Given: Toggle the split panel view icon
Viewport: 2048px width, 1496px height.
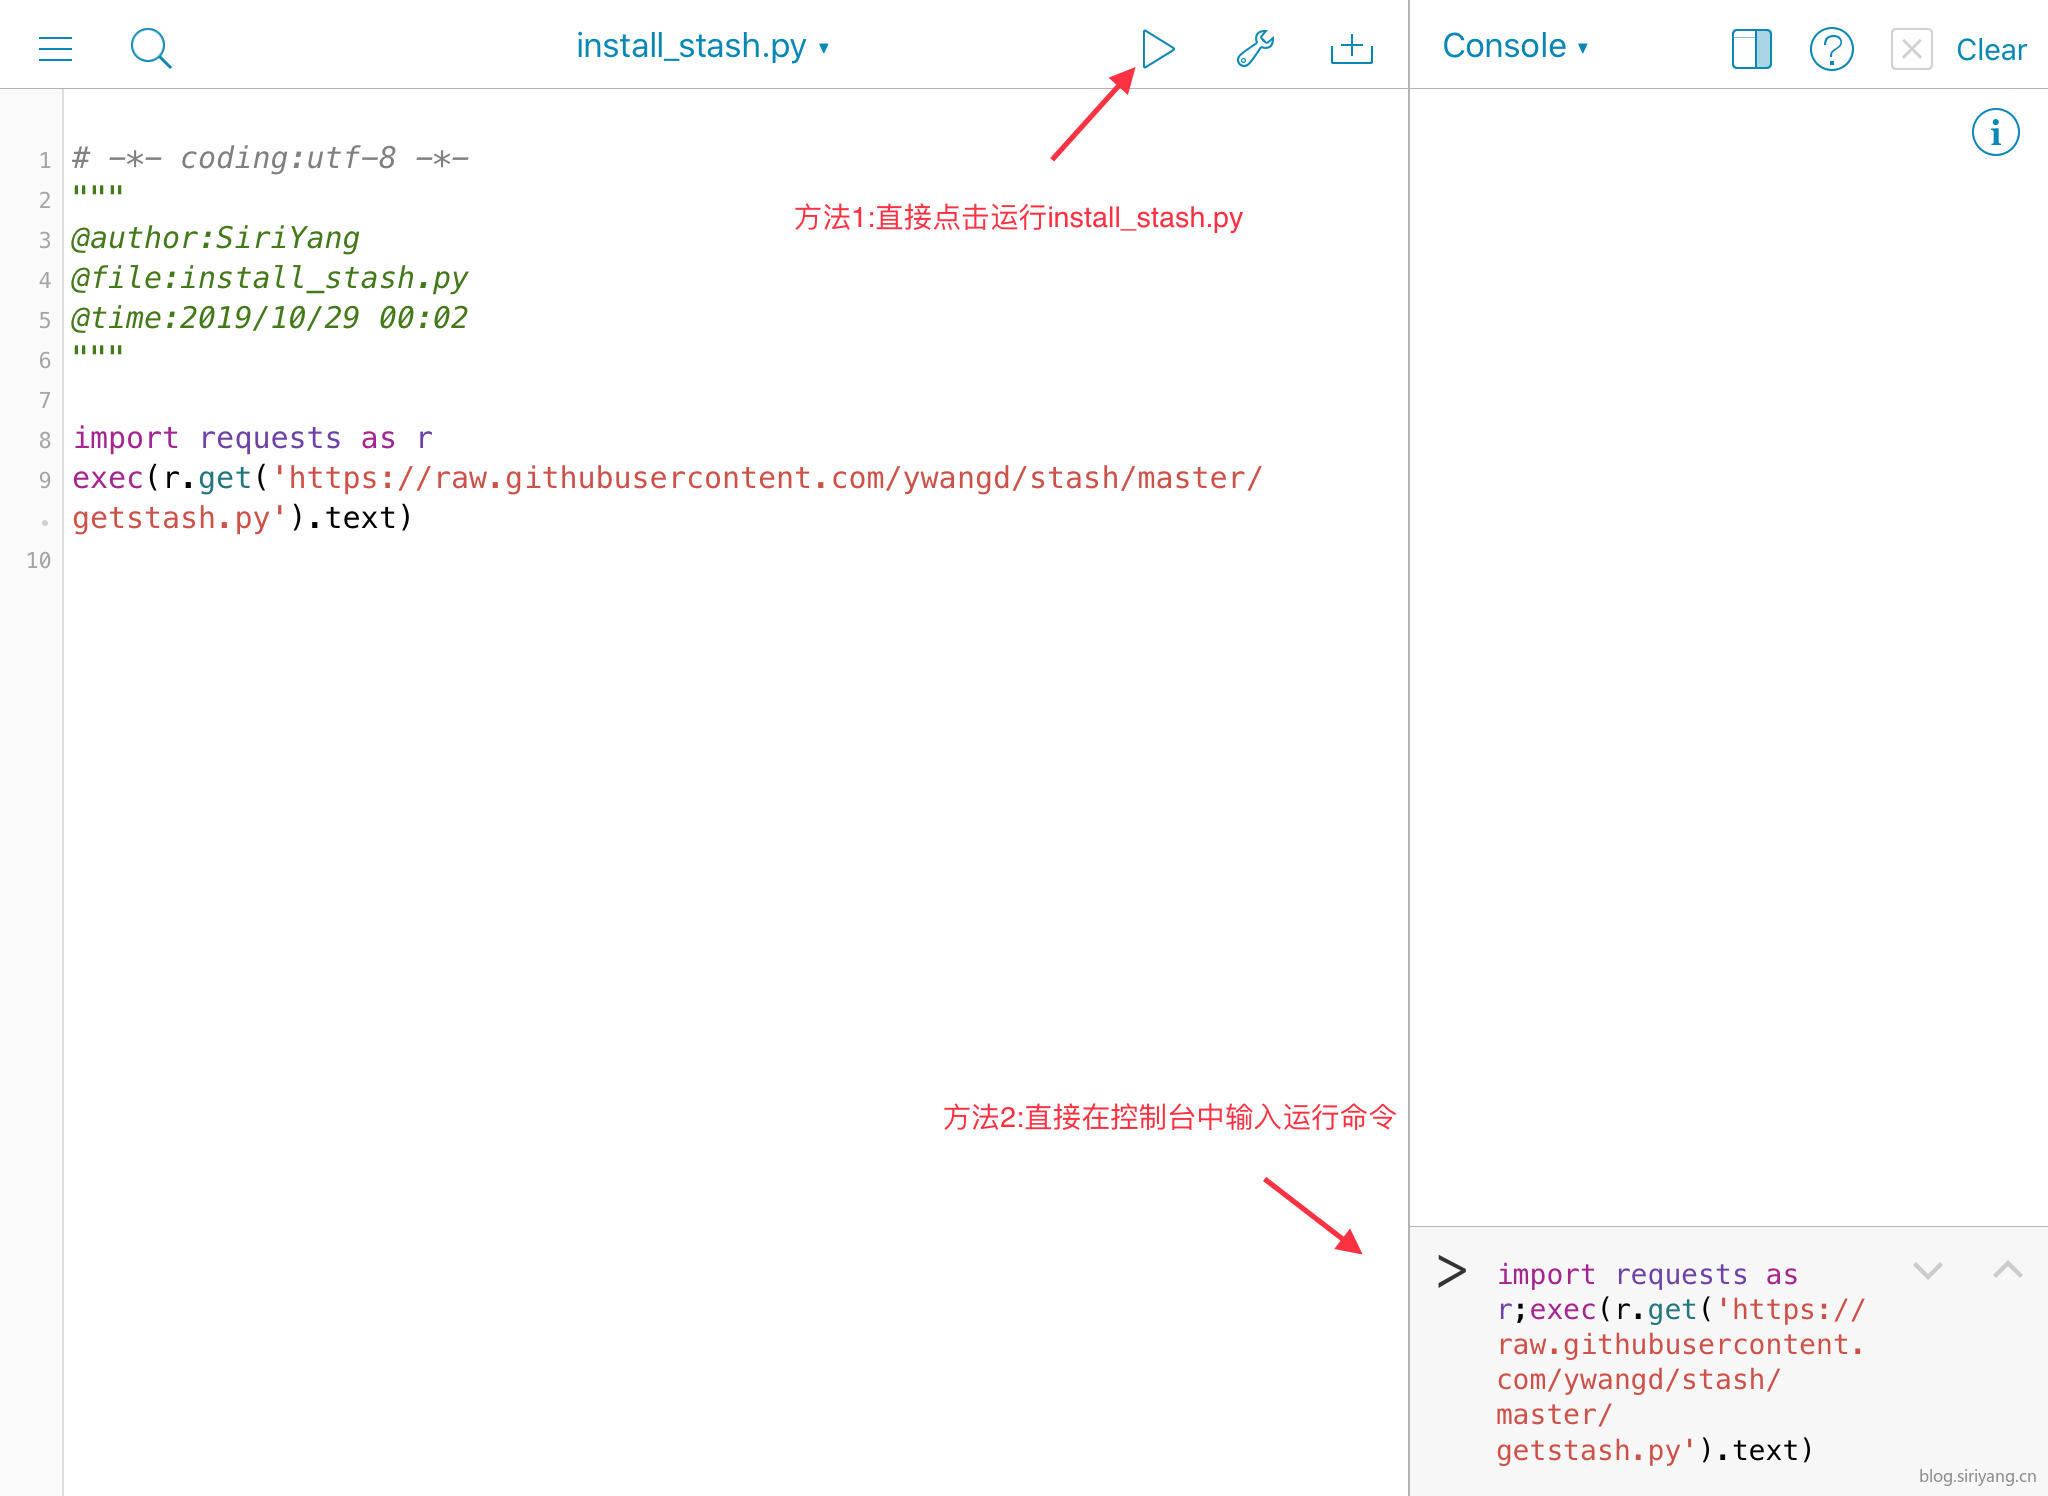Looking at the screenshot, I should coord(1751,48).
